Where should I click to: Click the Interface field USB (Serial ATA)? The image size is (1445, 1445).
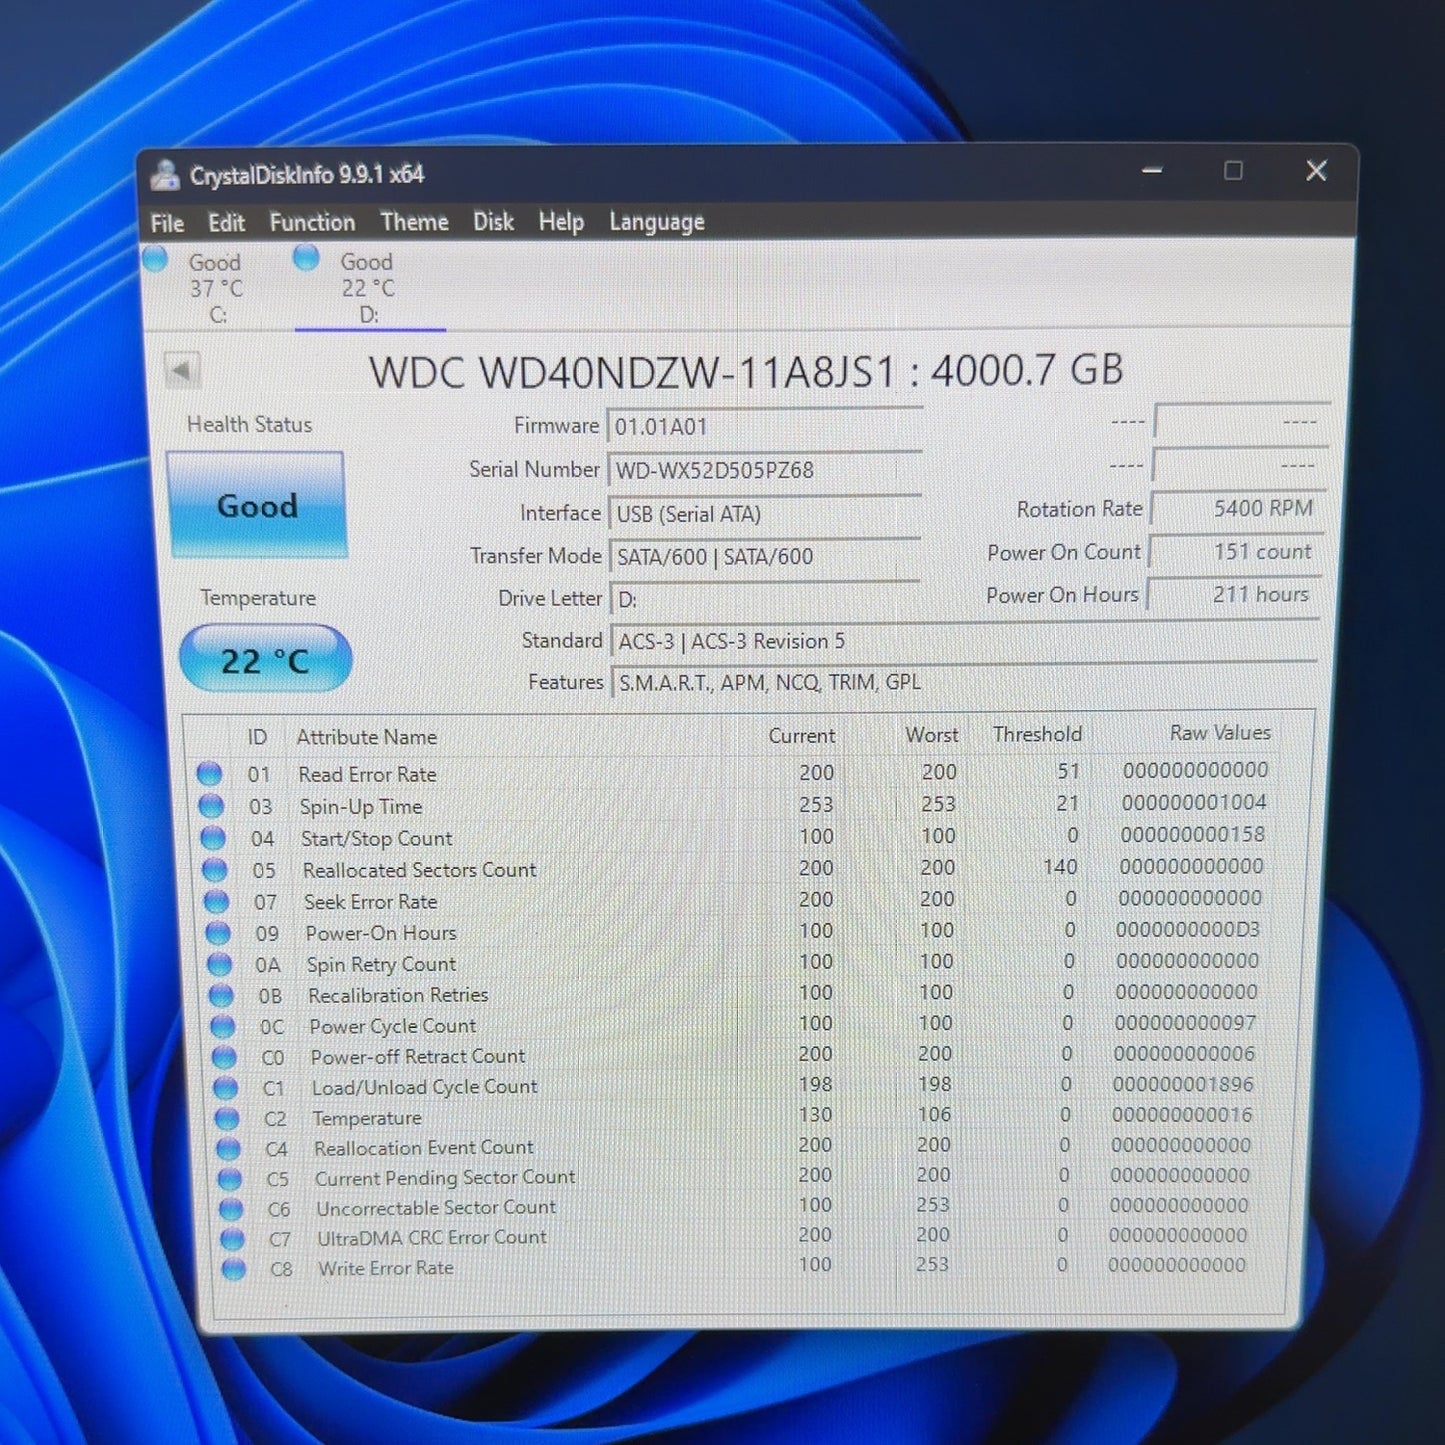(x=765, y=514)
